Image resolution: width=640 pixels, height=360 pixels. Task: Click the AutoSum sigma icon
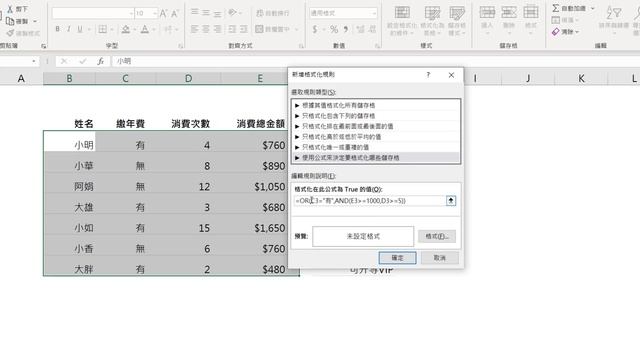coord(556,8)
